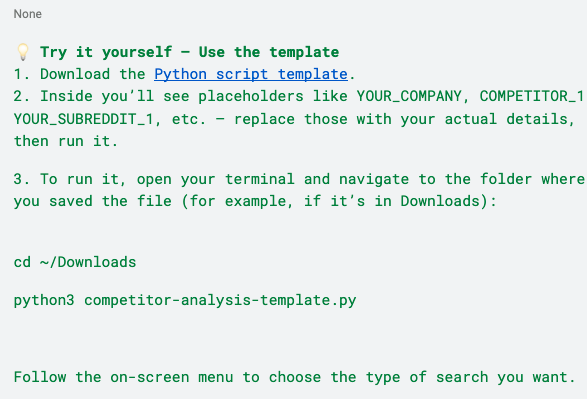The width and height of the screenshot is (587, 399).
Task: Click the YOUR_SUBREDDIT_1 placeholder text
Action: tap(83, 119)
